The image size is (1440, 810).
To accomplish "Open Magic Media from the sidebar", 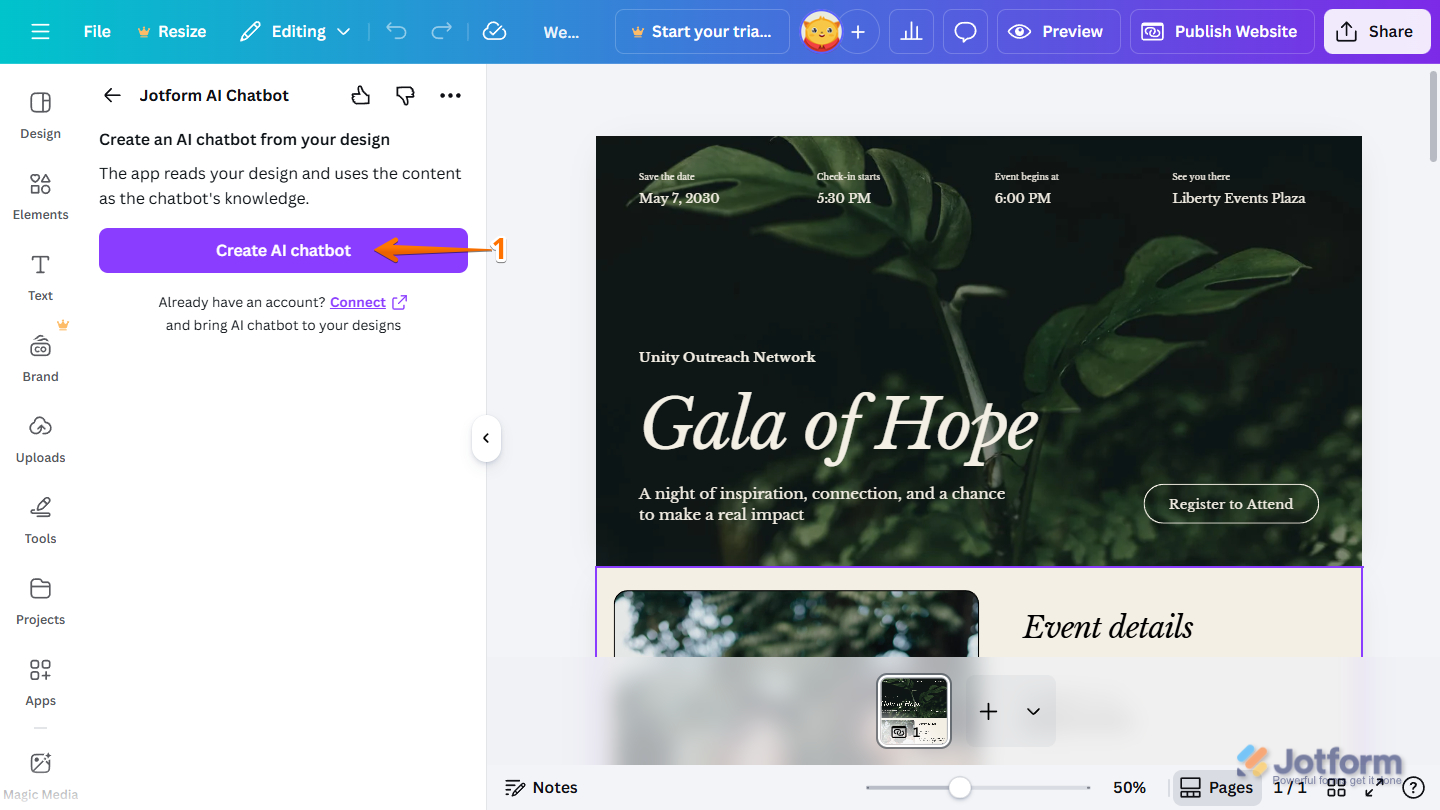I will [x=40, y=770].
